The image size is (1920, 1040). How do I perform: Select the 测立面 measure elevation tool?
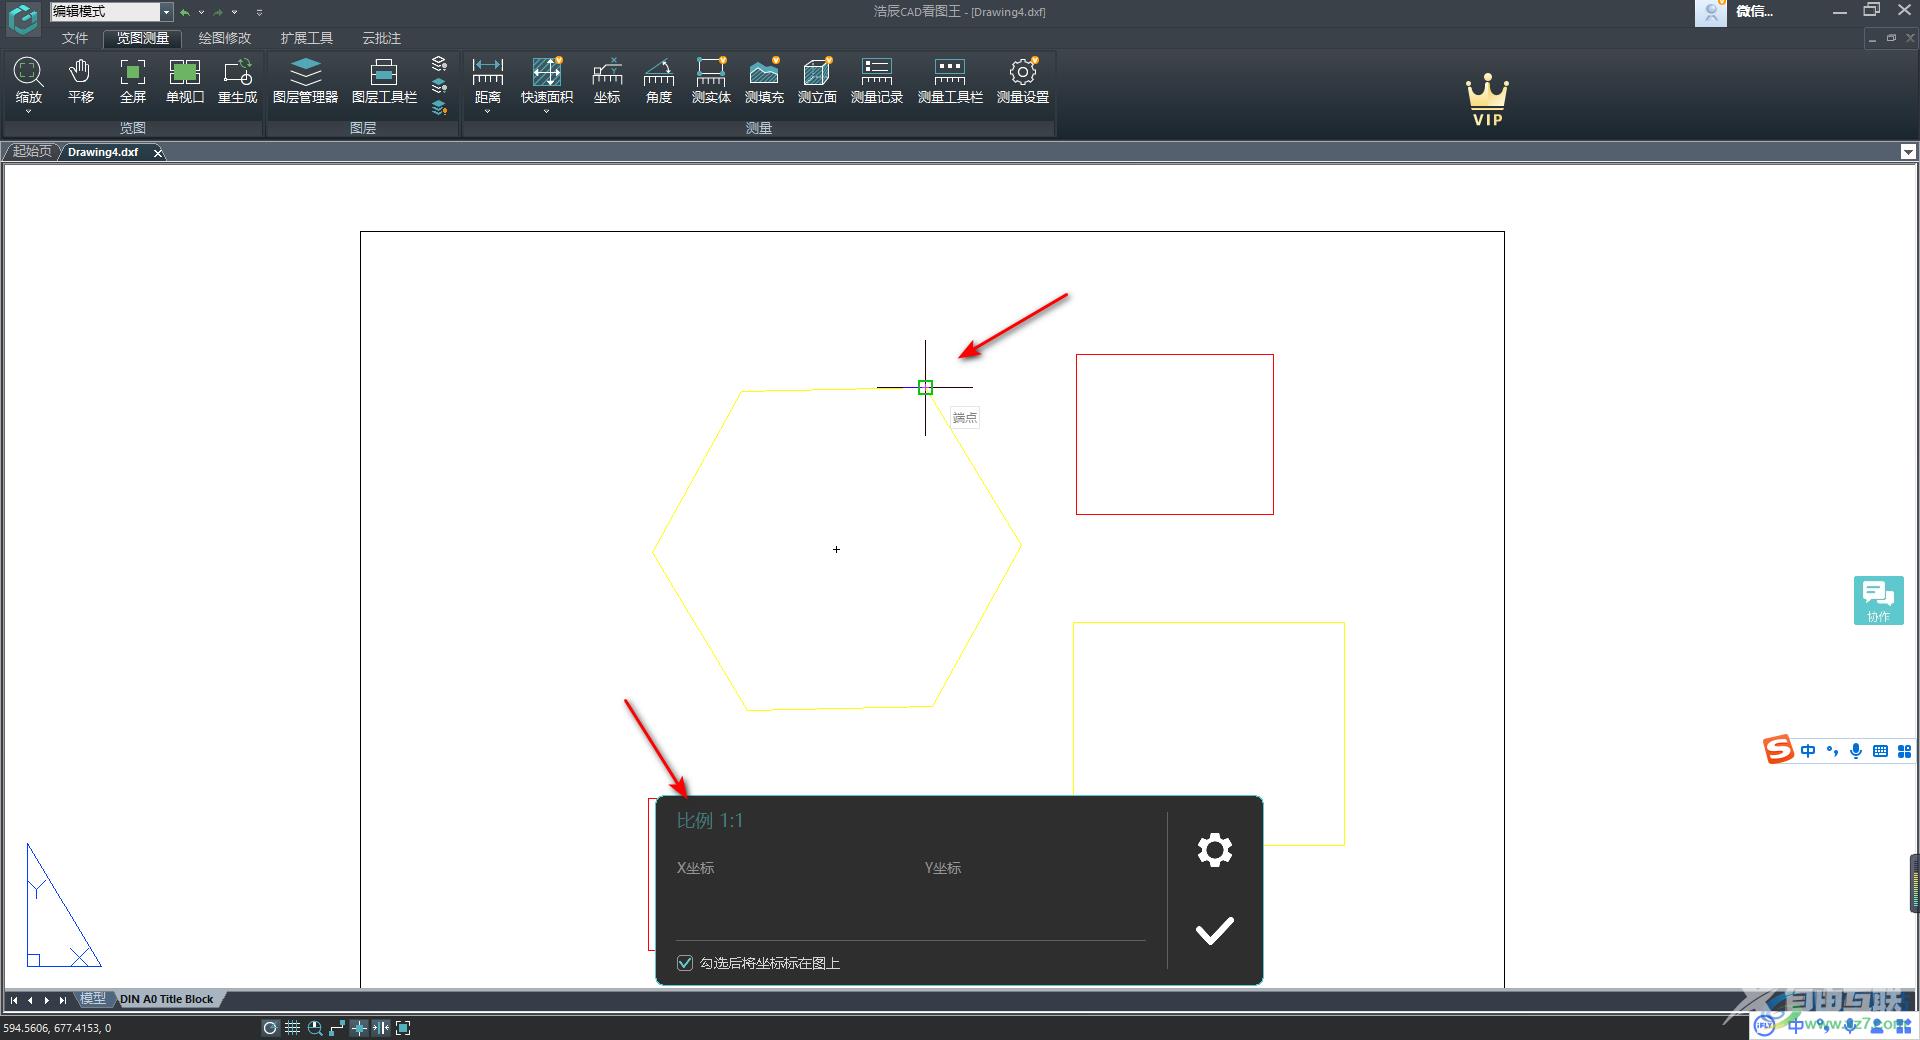(817, 80)
